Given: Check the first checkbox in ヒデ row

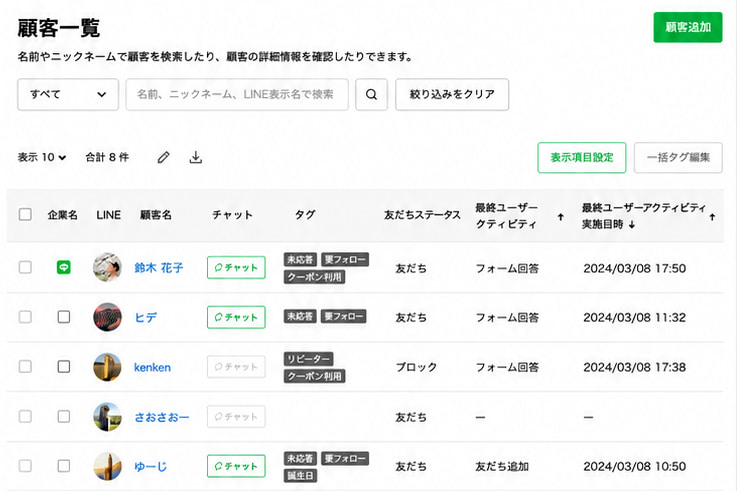Looking at the screenshot, I should click(x=25, y=317).
